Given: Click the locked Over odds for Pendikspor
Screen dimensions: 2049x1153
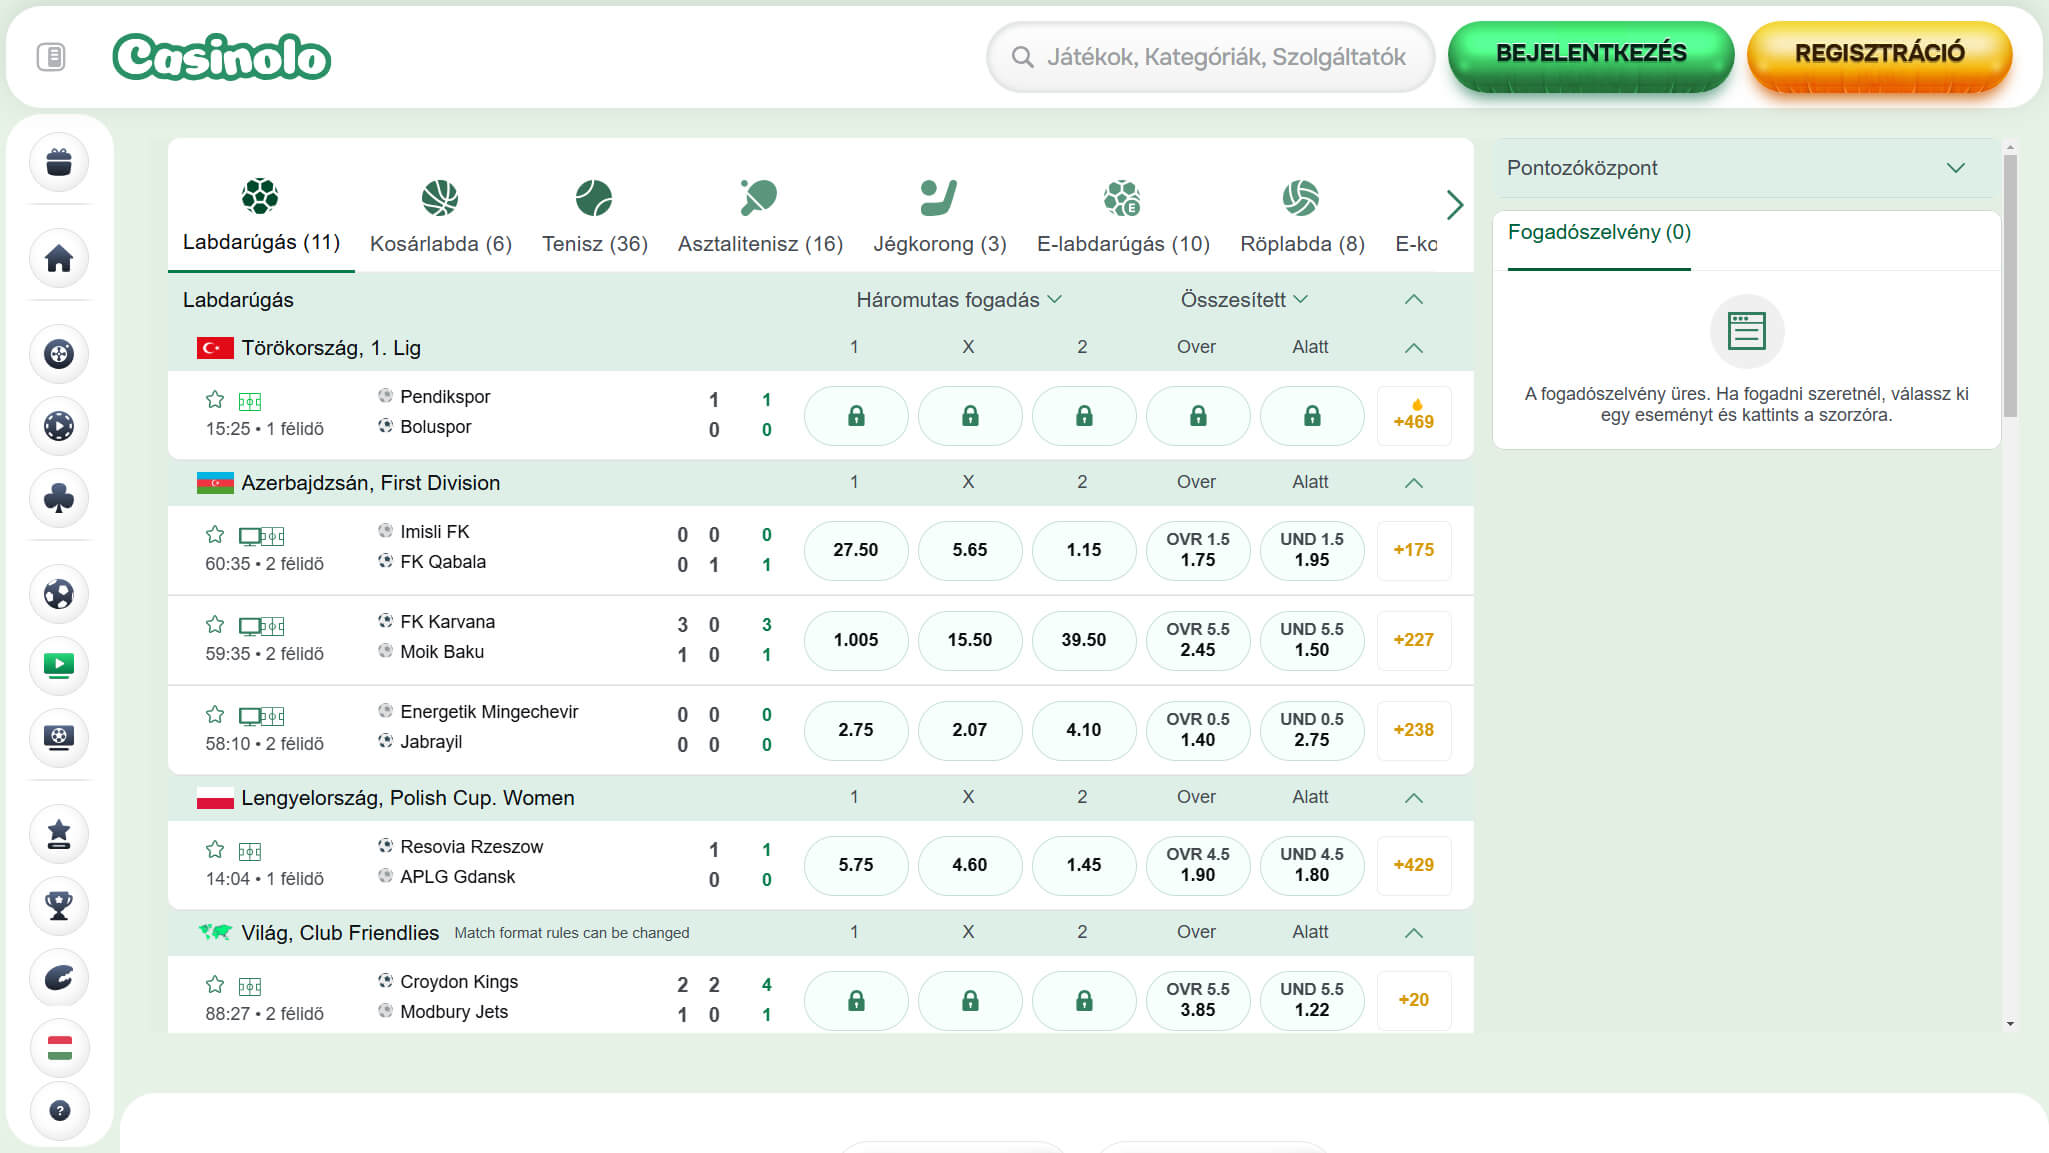Looking at the screenshot, I should click(1198, 416).
